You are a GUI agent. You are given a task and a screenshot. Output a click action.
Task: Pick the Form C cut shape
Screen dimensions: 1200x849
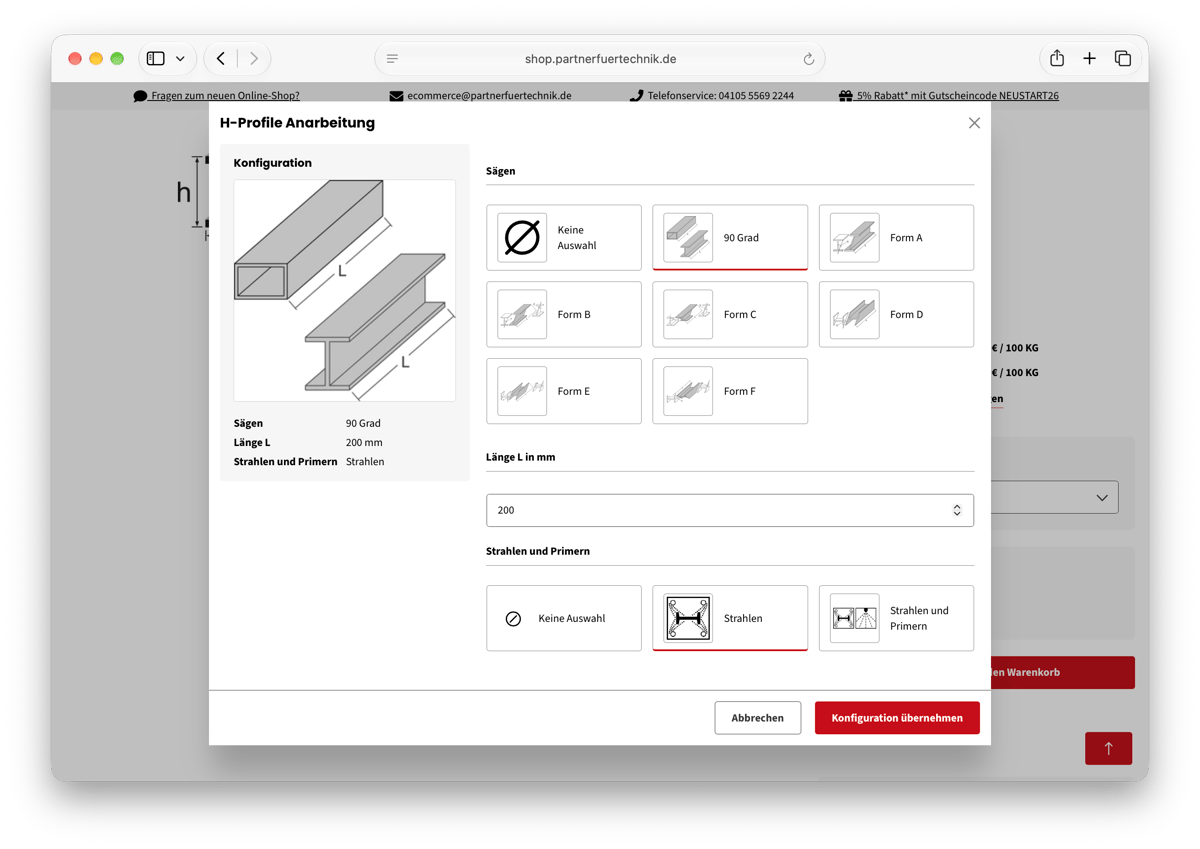[x=730, y=315]
